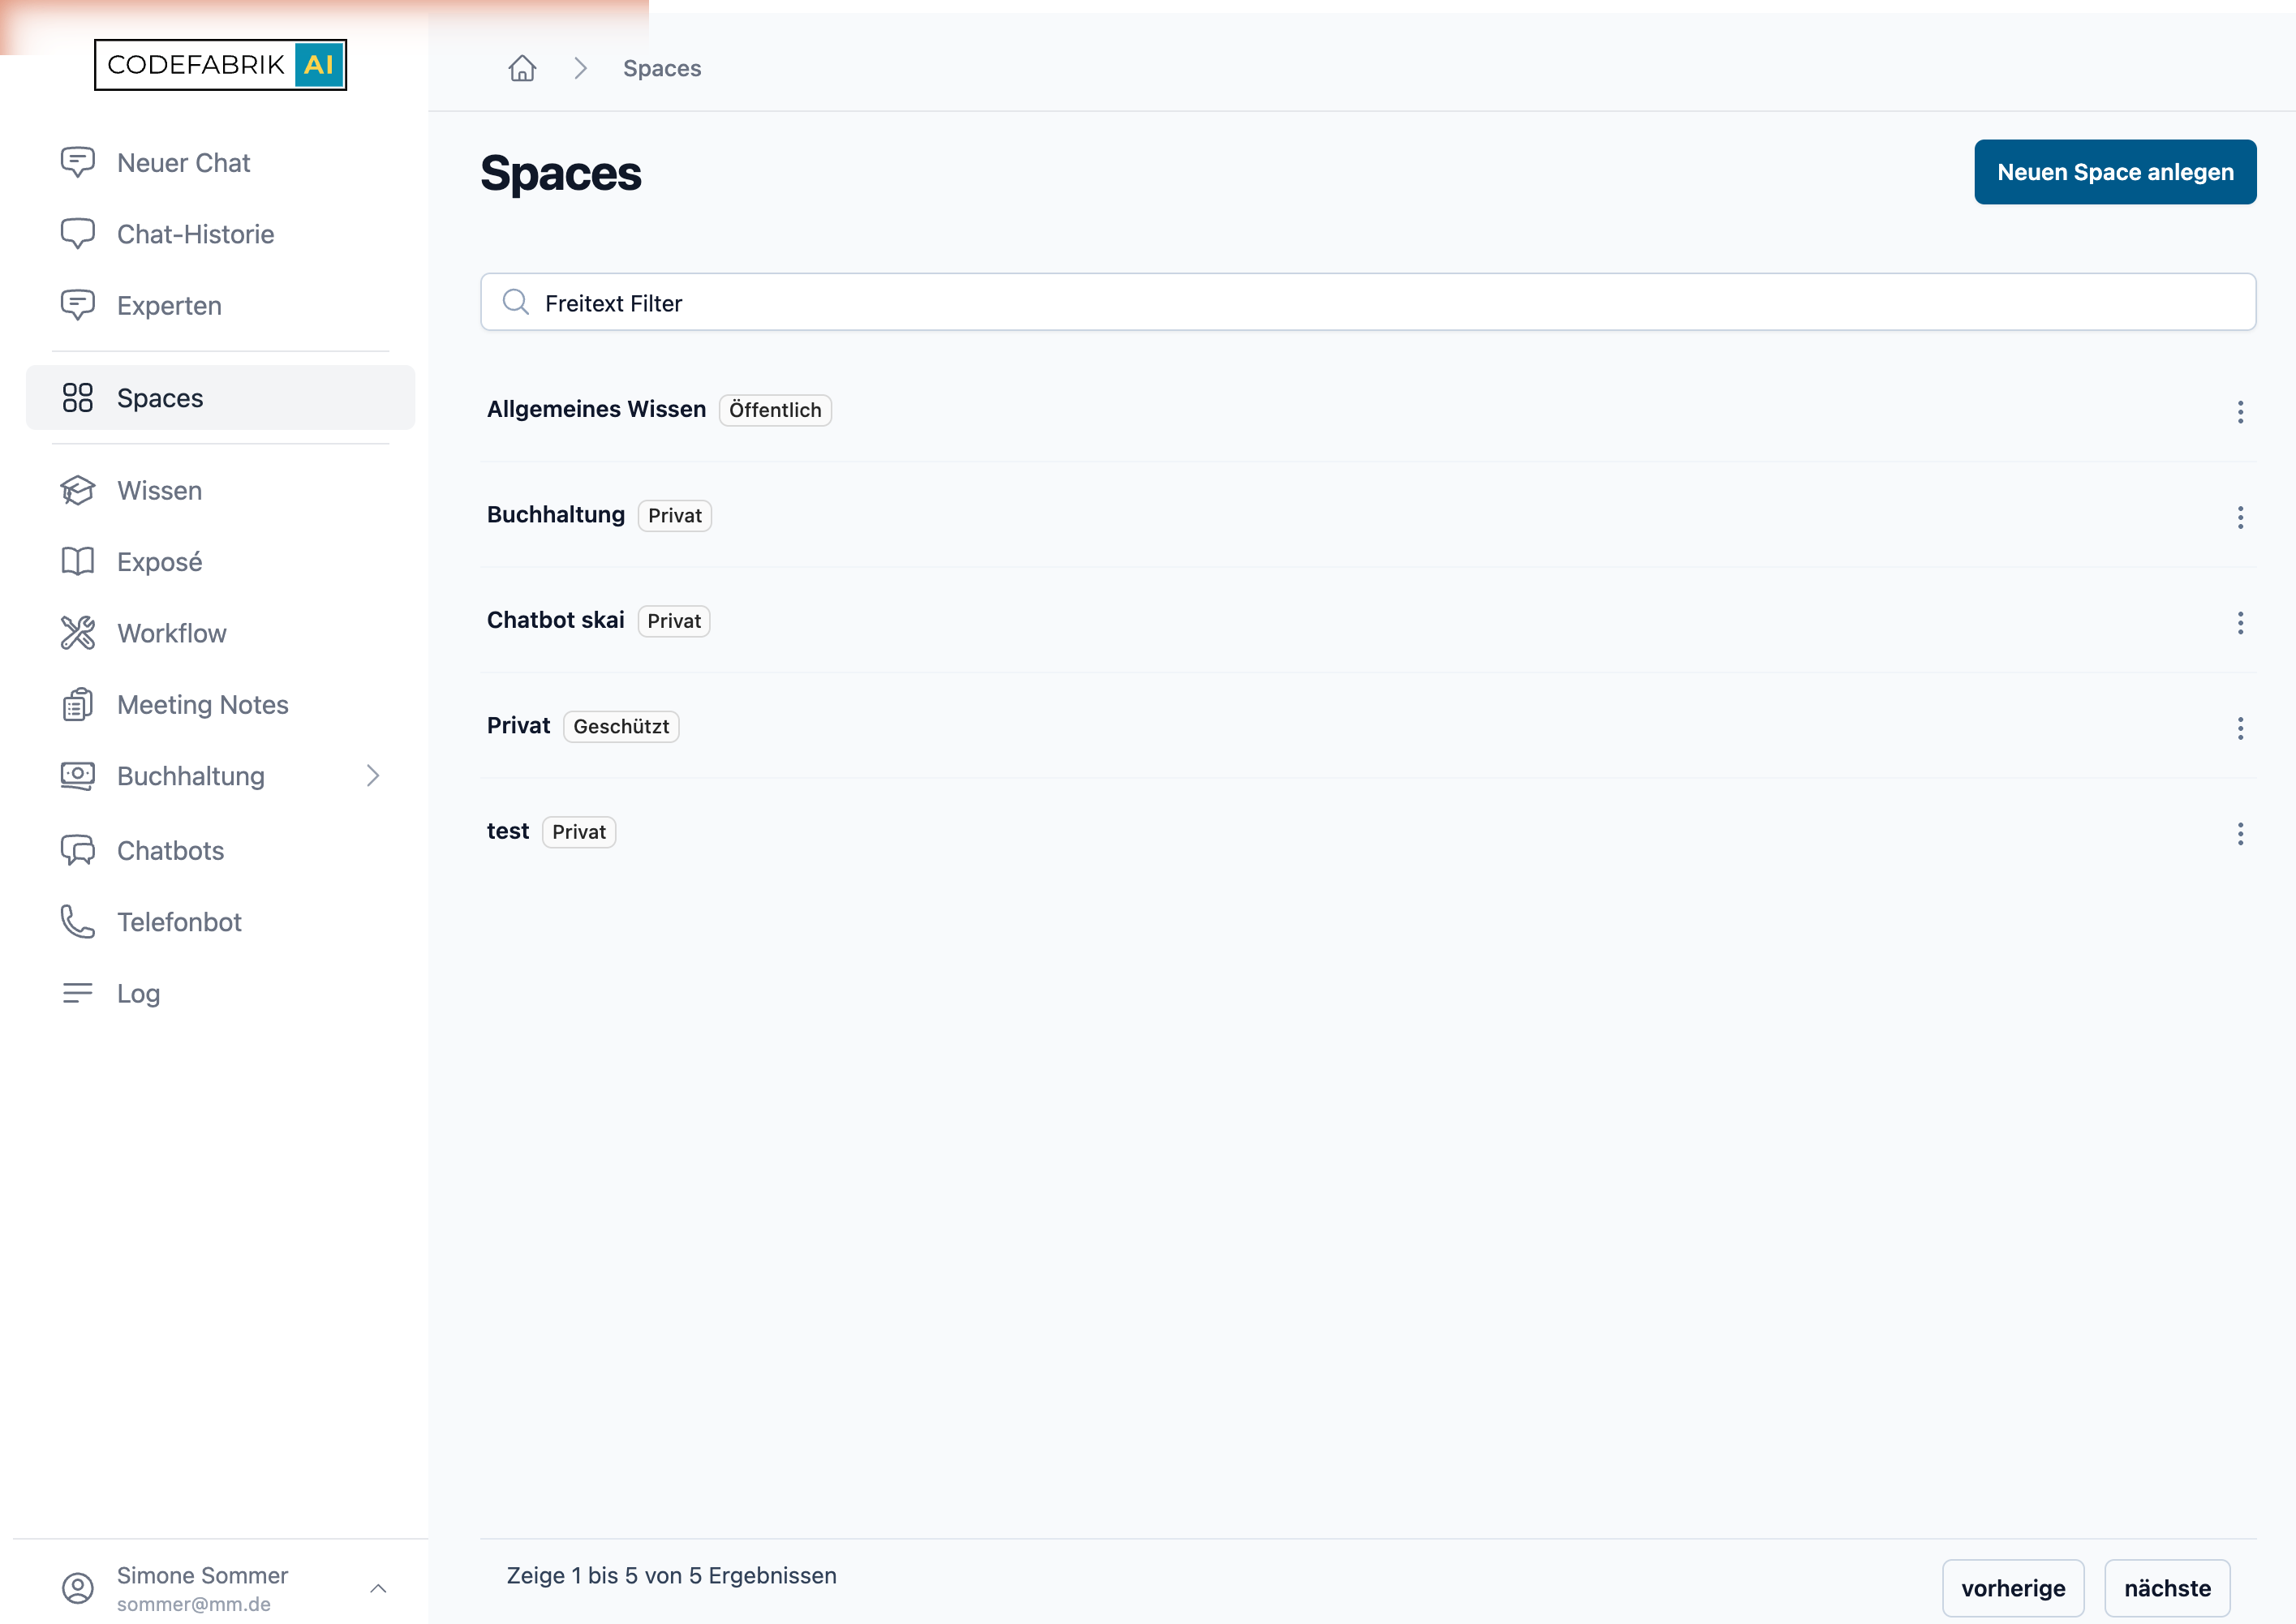Open Meeting Notes in the sidebar
Image resolution: width=2296 pixels, height=1624 pixels.
(x=220, y=705)
